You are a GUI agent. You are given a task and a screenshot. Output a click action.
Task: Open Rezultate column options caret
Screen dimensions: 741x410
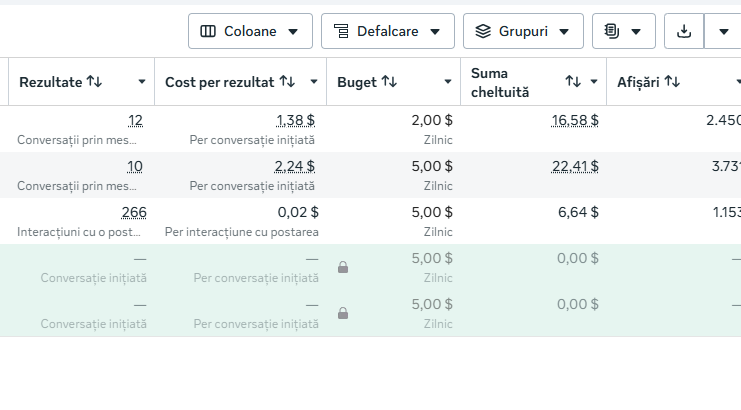[x=142, y=82]
